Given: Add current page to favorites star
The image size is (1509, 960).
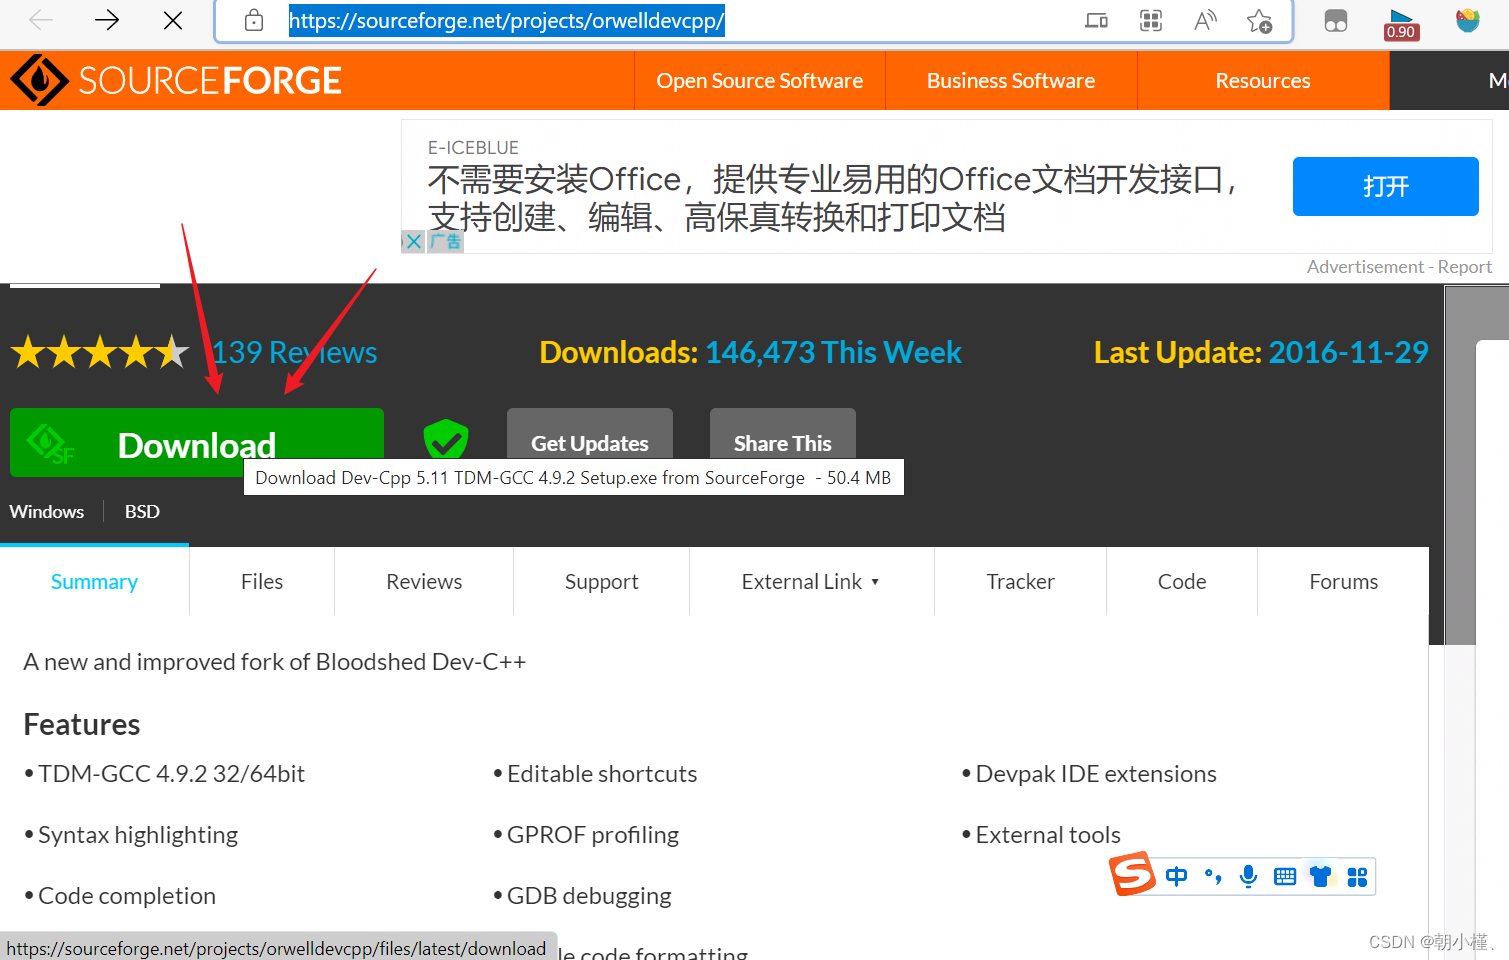Looking at the screenshot, I should (1259, 20).
